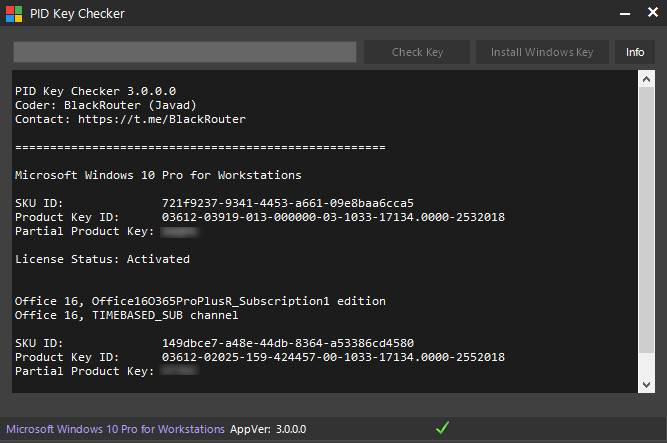Click License Status: Activated text
This screenshot has height=443, width=667.
(x=102, y=259)
